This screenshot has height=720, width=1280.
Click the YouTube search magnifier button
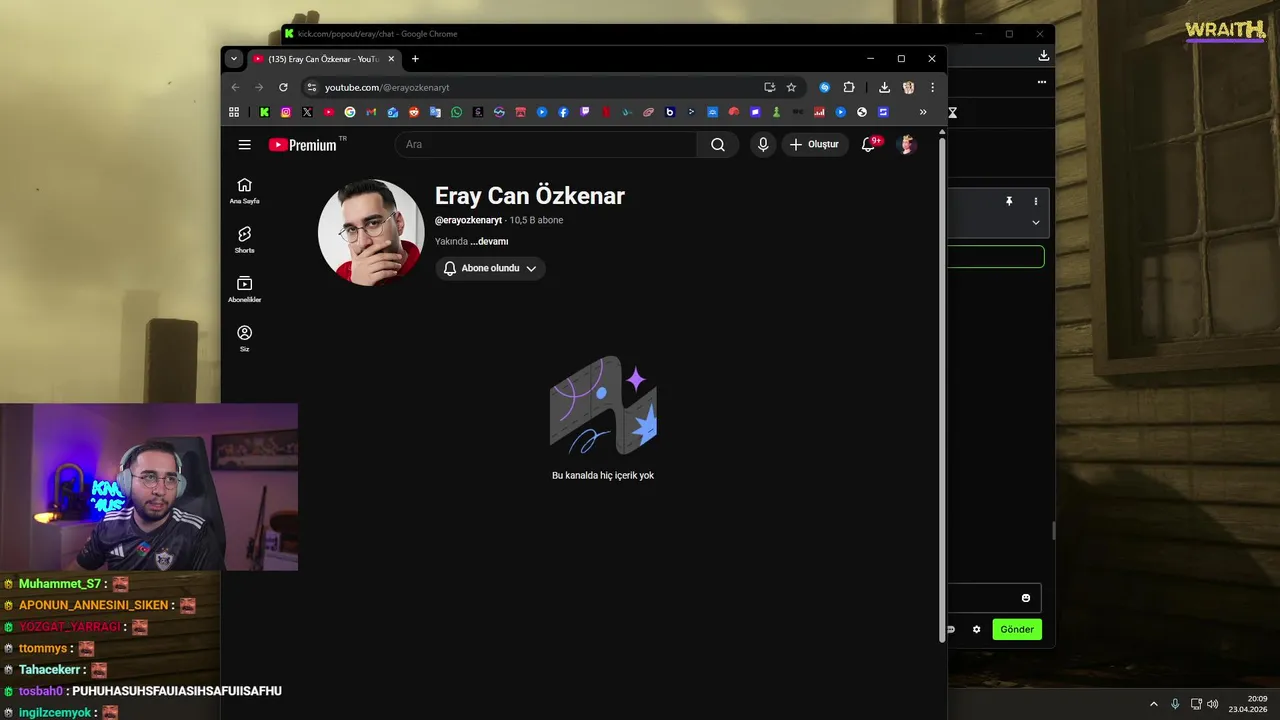coord(718,145)
